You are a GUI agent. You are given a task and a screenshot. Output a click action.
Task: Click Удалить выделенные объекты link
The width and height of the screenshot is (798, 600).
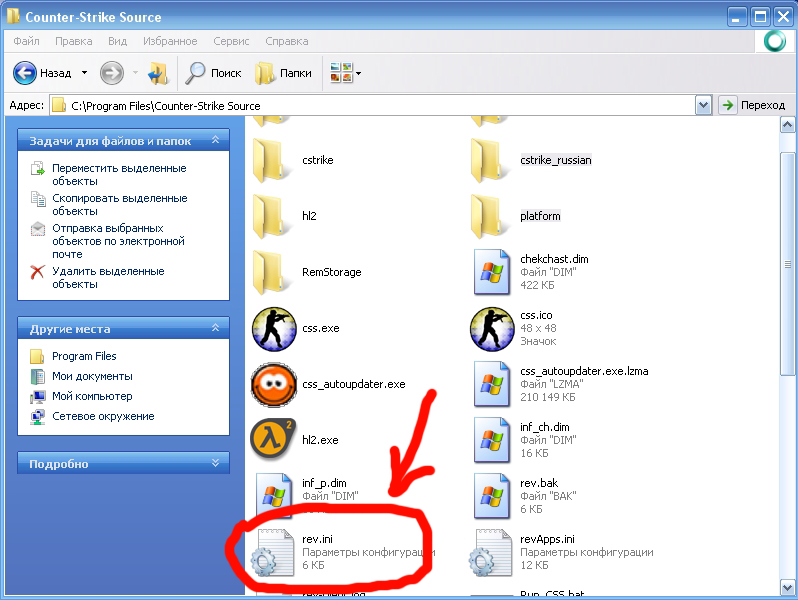click(108, 277)
